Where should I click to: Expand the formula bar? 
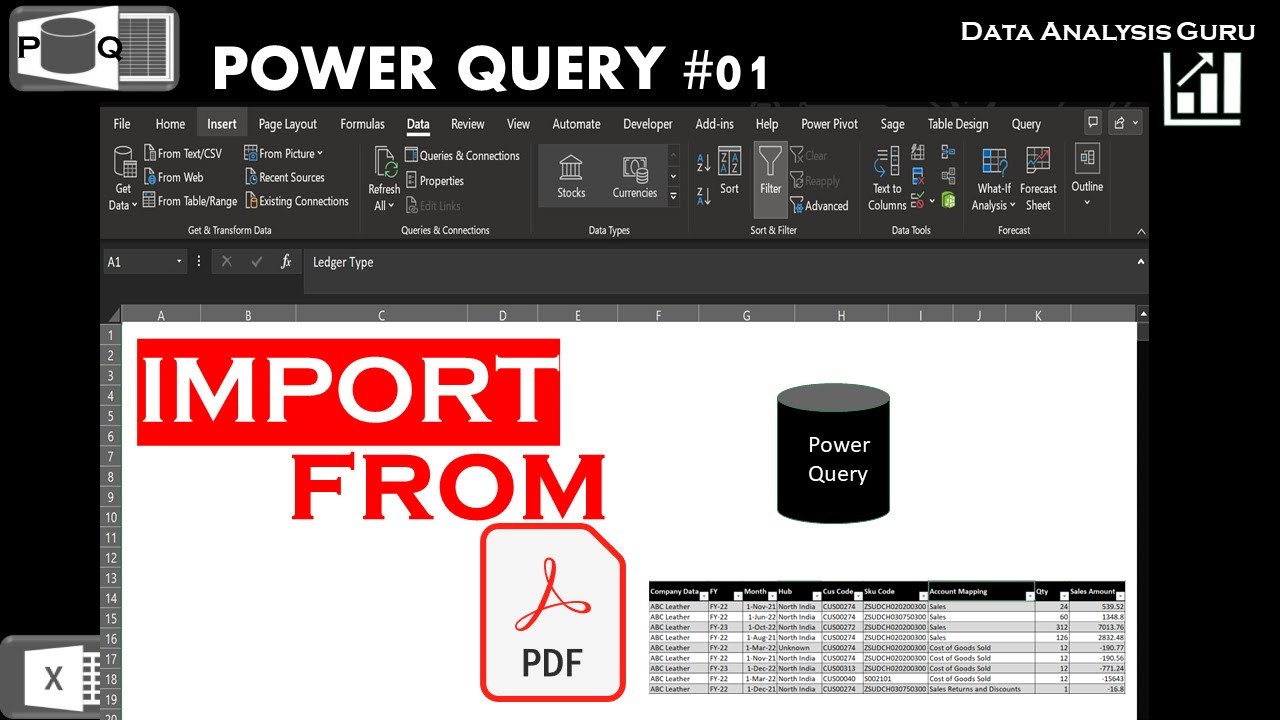pos(1141,261)
